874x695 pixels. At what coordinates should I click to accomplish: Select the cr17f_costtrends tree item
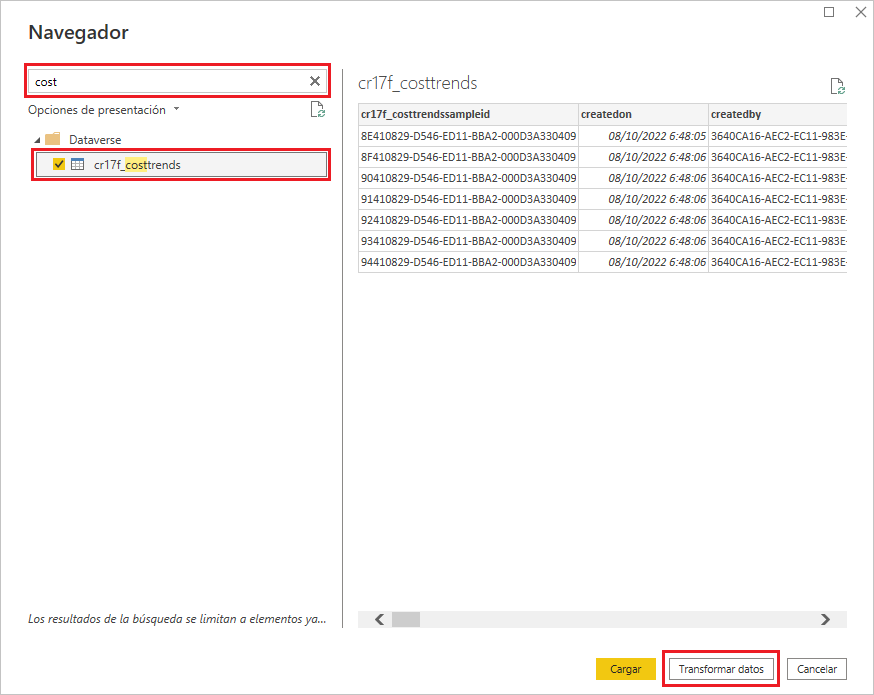click(x=181, y=164)
